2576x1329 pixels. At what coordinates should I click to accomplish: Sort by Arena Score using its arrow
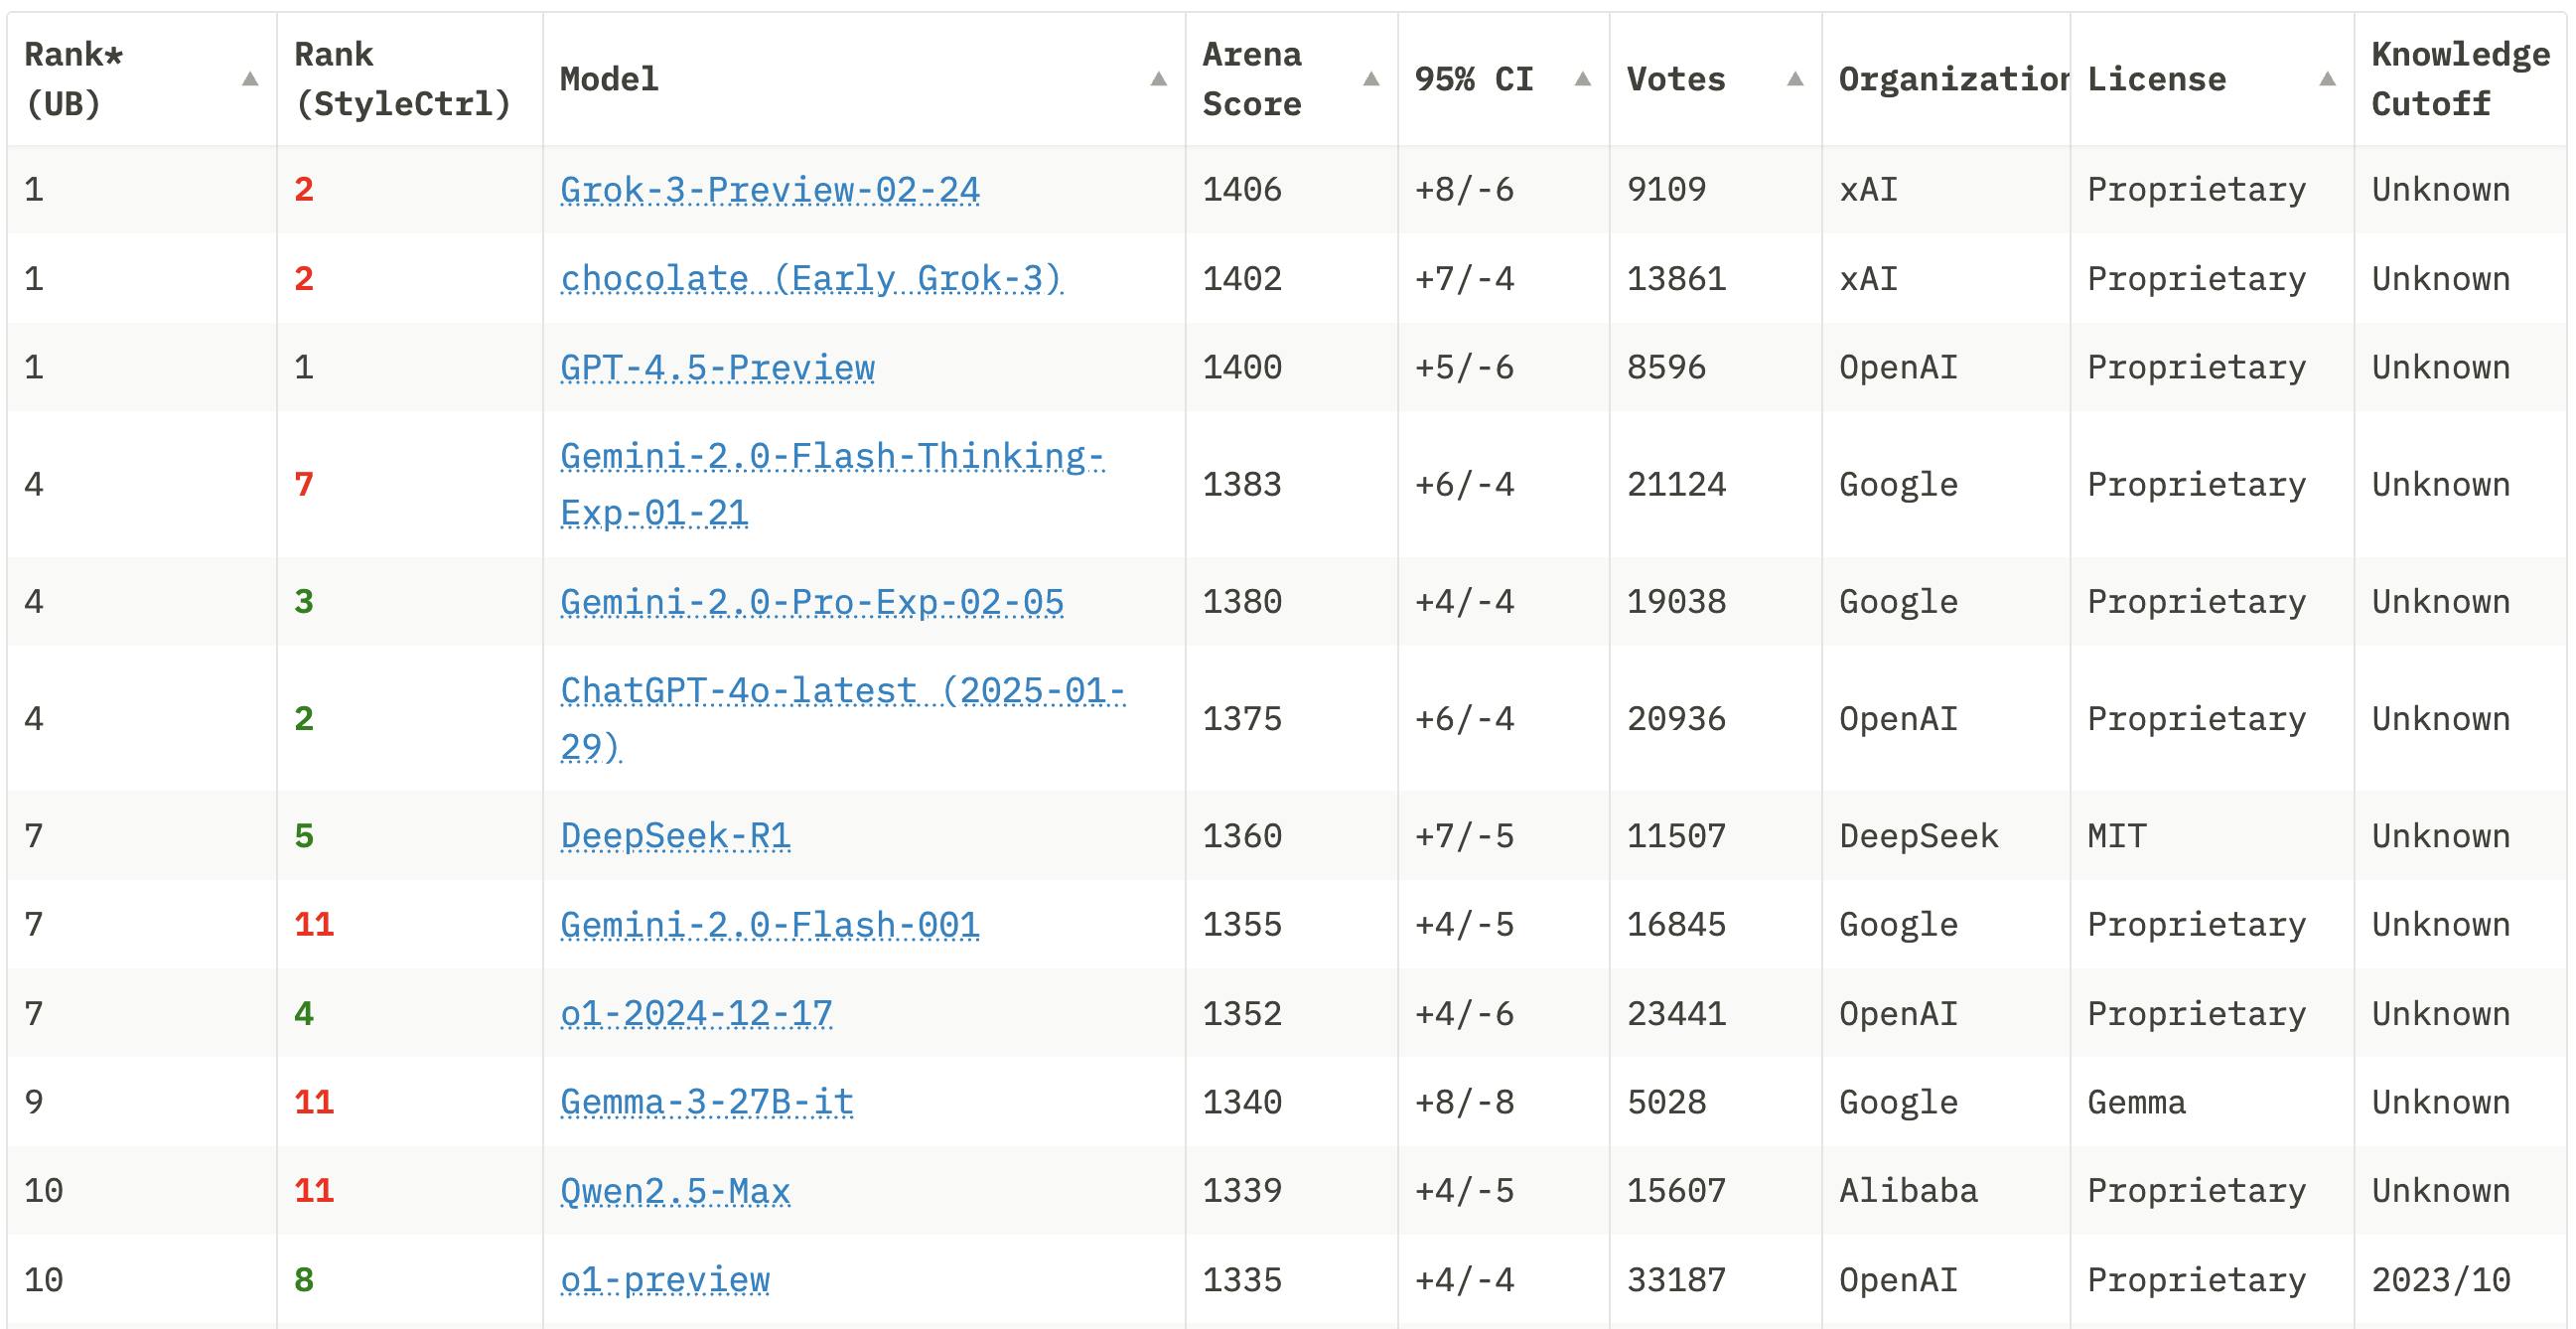pos(1371,79)
